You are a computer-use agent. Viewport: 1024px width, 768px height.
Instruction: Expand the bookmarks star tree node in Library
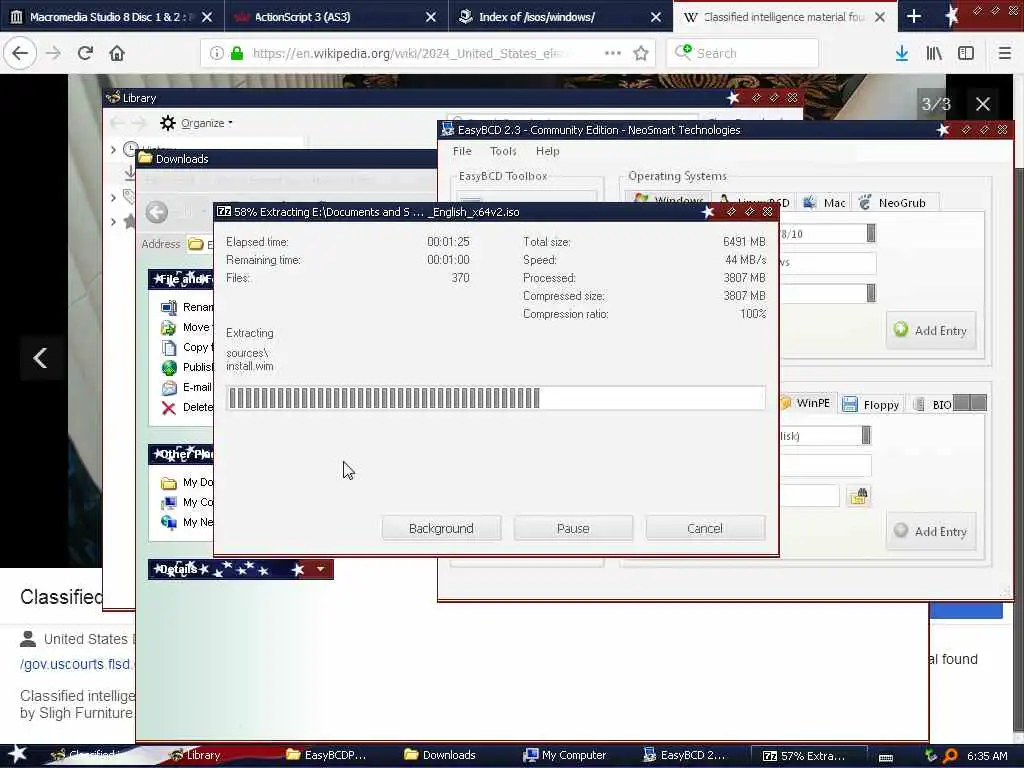point(113,222)
